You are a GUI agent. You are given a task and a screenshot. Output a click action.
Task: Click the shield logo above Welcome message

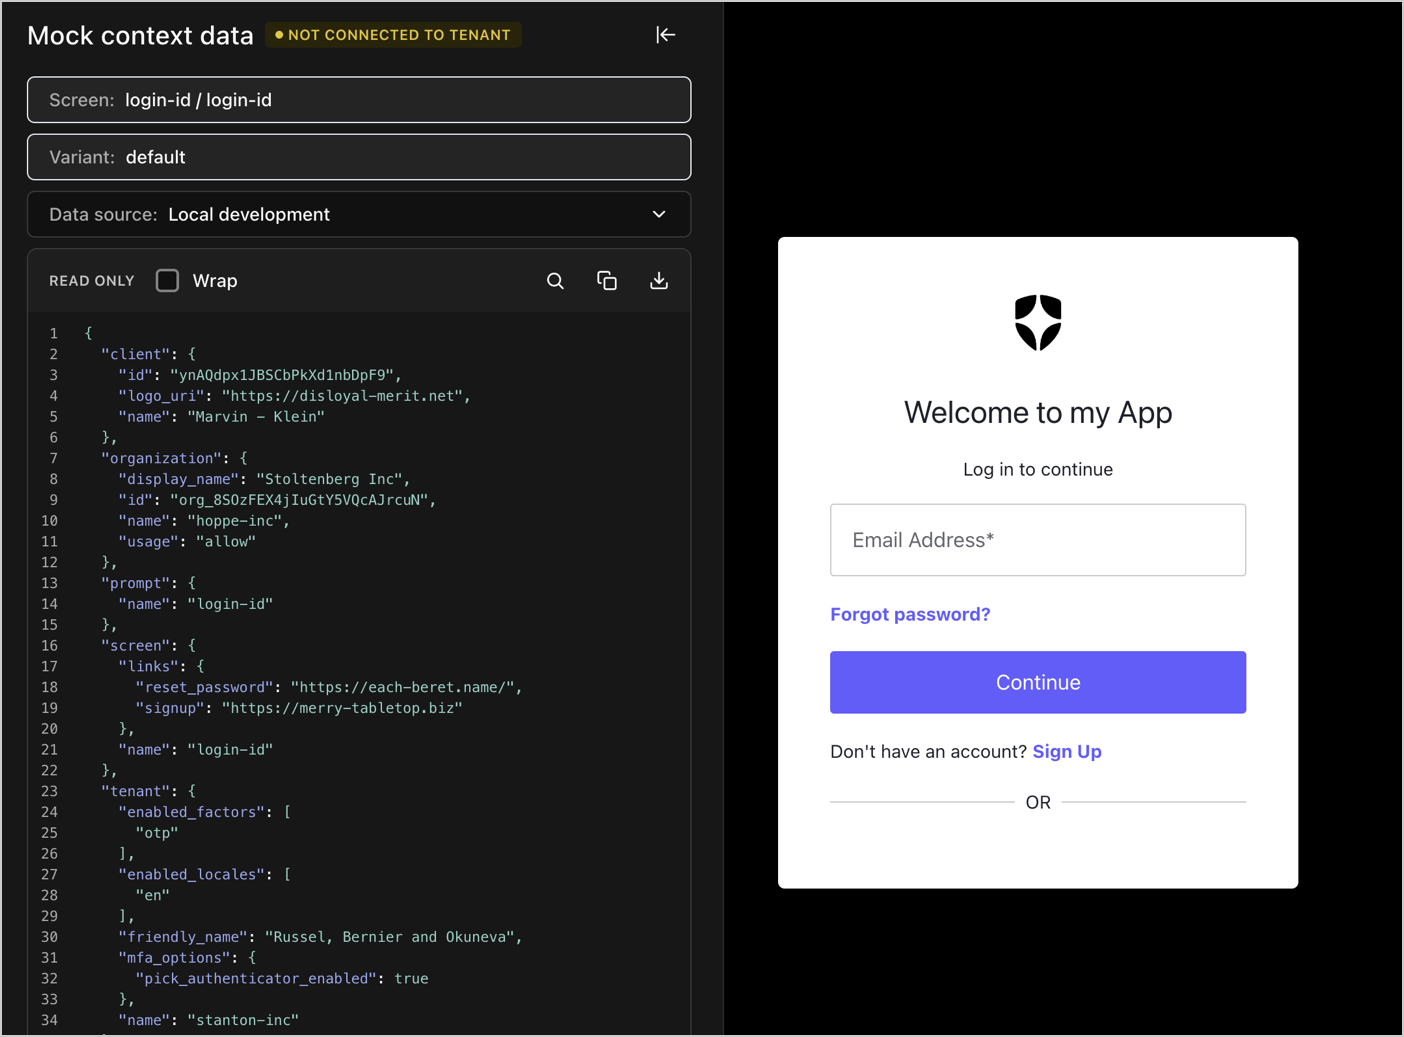(x=1037, y=322)
